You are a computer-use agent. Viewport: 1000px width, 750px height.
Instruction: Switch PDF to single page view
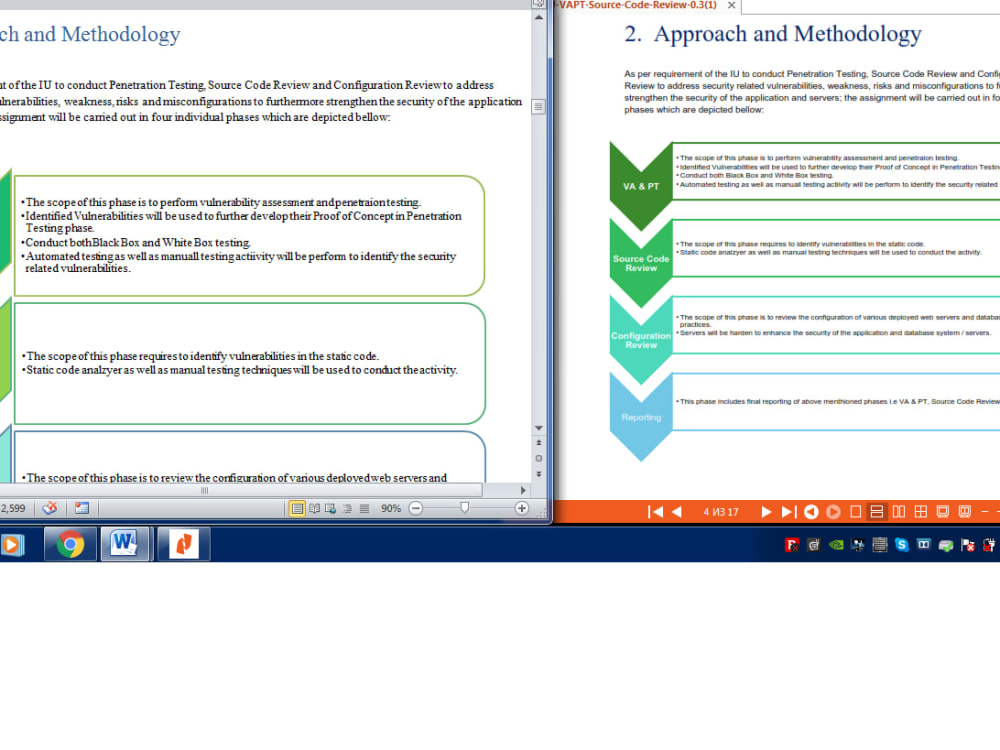tap(856, 511)
